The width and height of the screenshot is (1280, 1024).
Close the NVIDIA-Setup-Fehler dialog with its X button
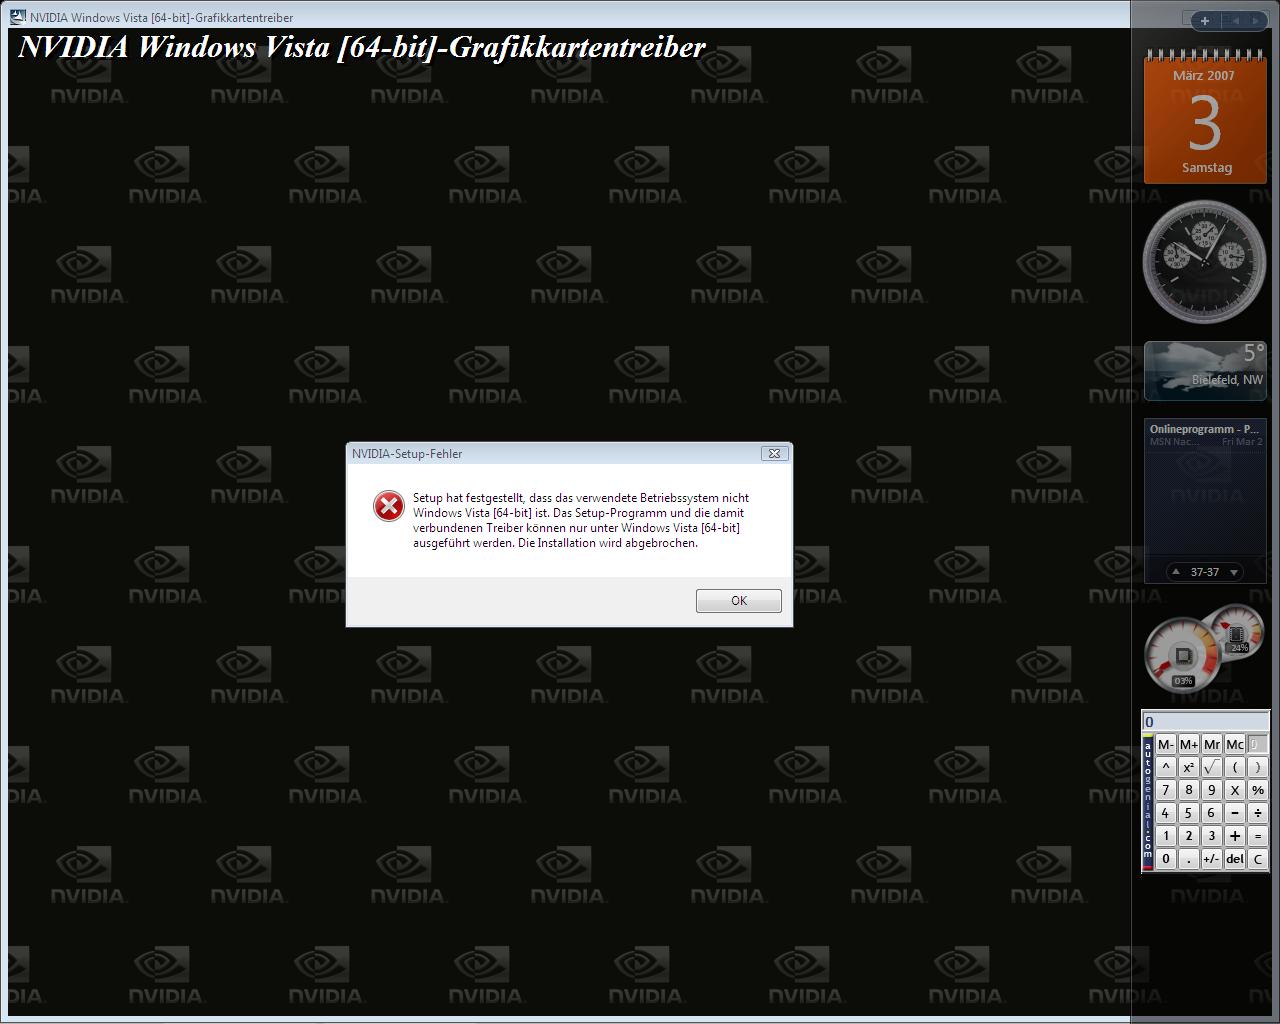[x=774, y=453]
